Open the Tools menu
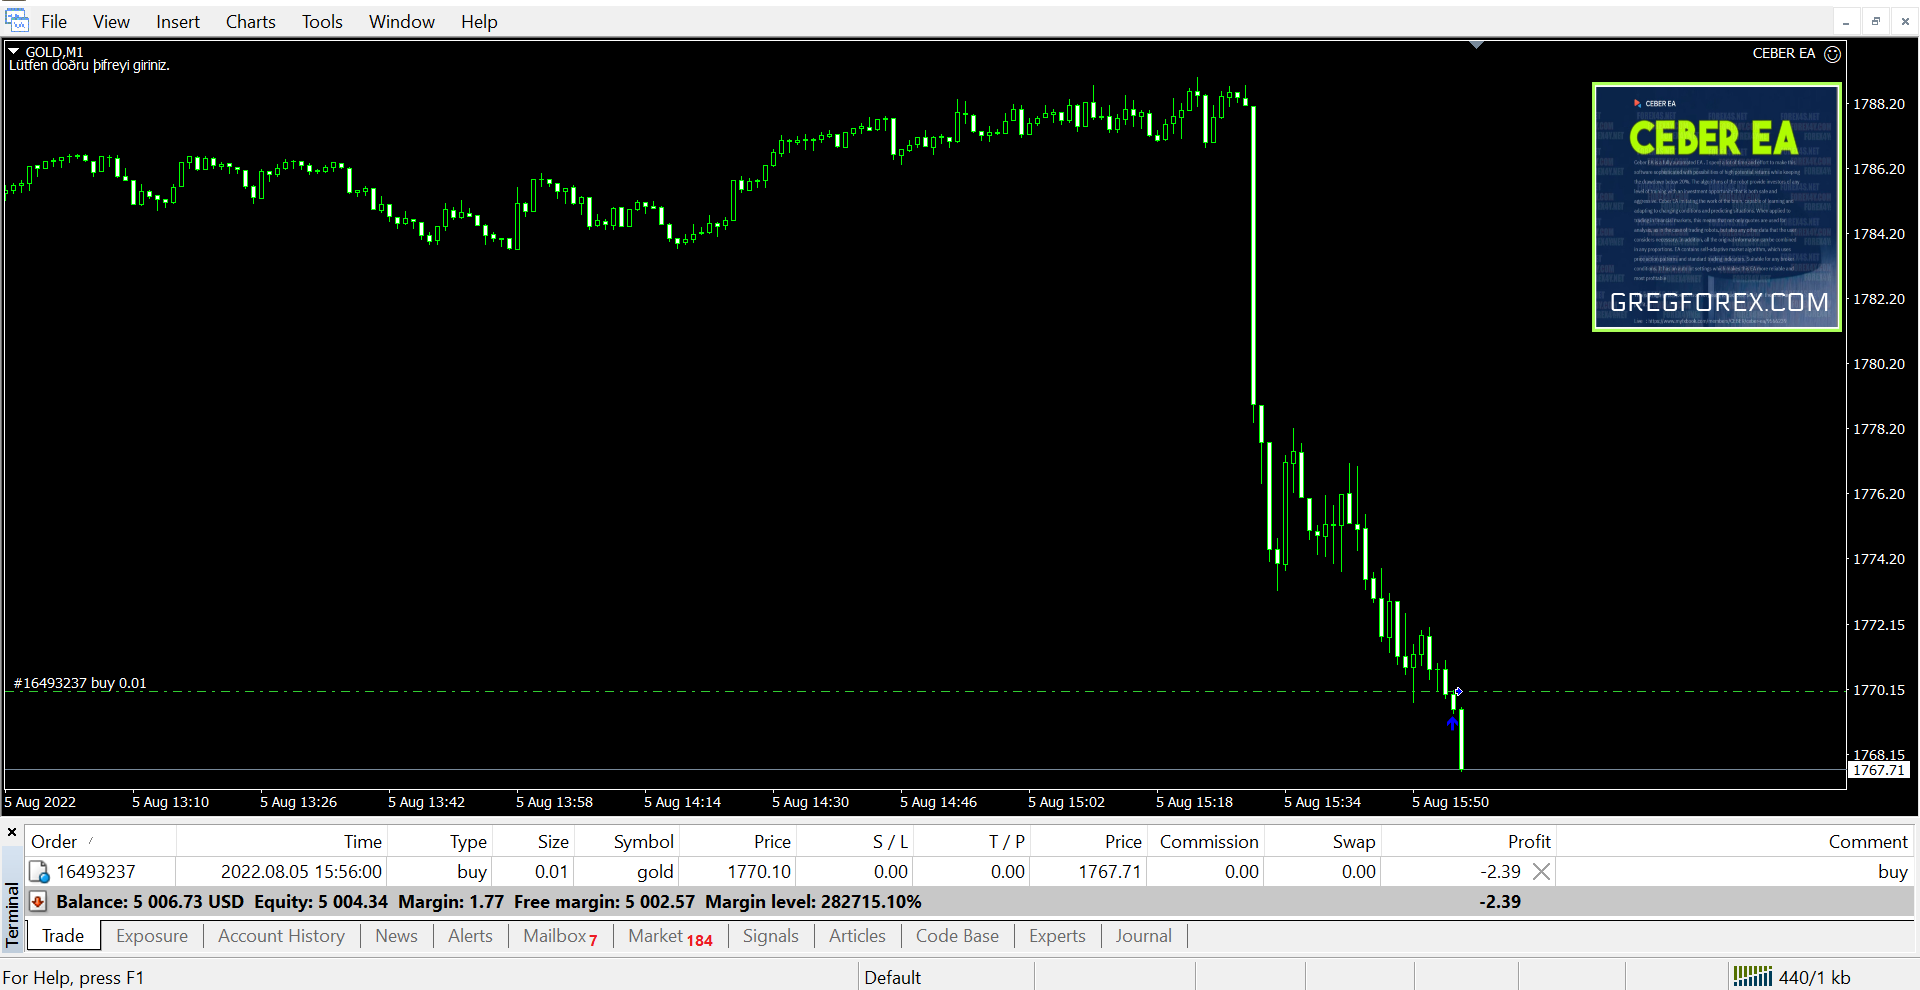The width and height of the screenshot is (1920, 990). pyautogui.click(x=322, y=22)
